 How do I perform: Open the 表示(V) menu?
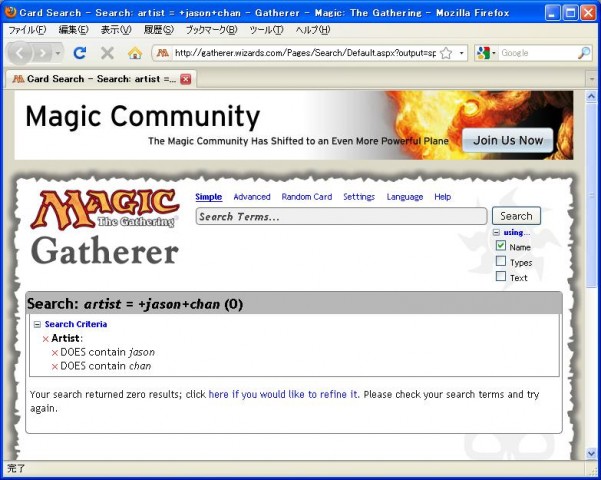click(x=116, y=30)
